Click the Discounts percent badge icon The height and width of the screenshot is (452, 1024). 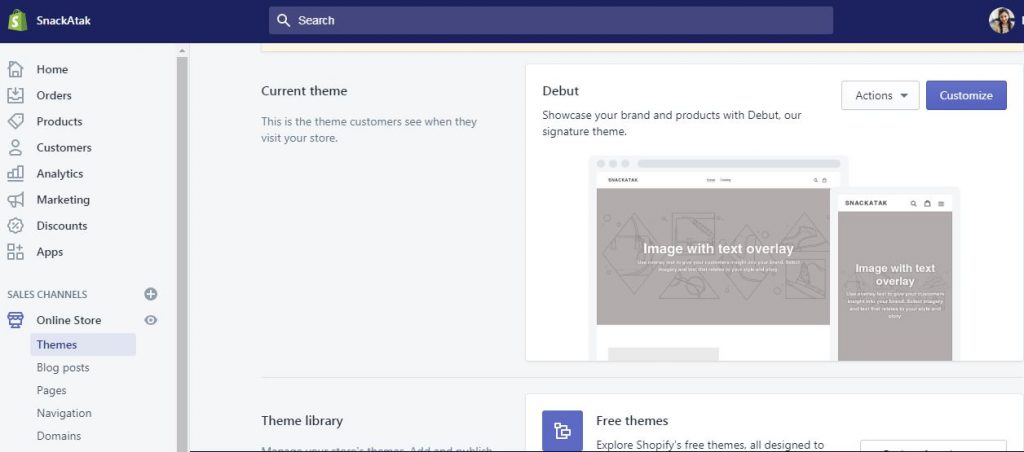coord(15,226)
